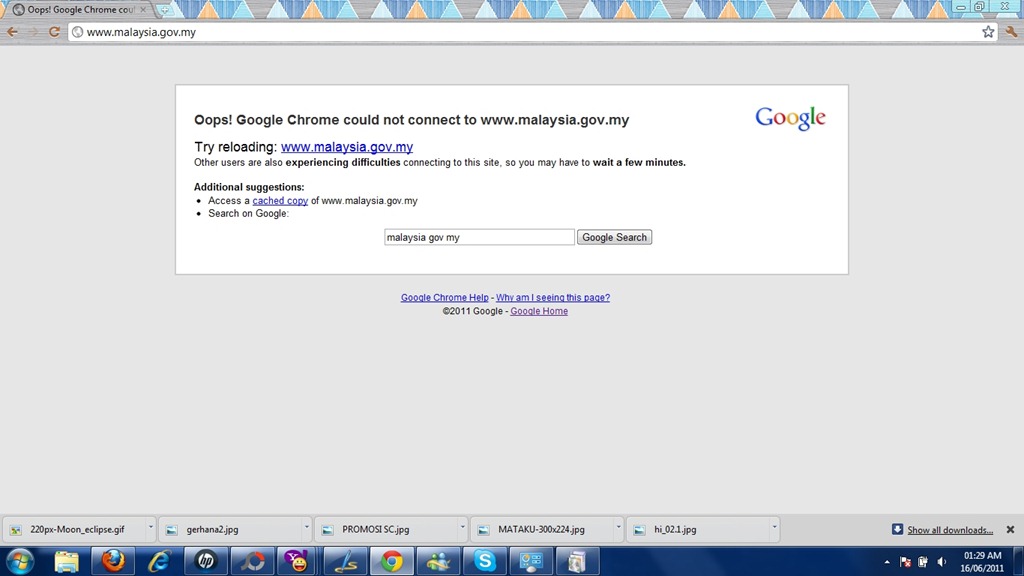Click the Google Search button
The image size is (1024, 576).
point(615,237)
